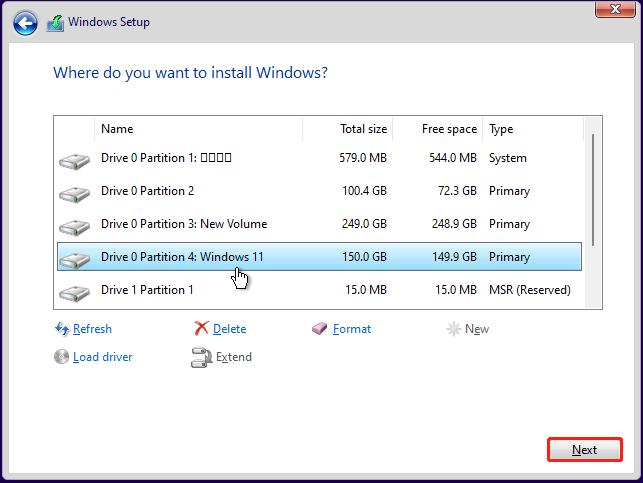Click the 248.9 GB free space cell
This screenshot has width=643, height=483.
click(454, 224)
